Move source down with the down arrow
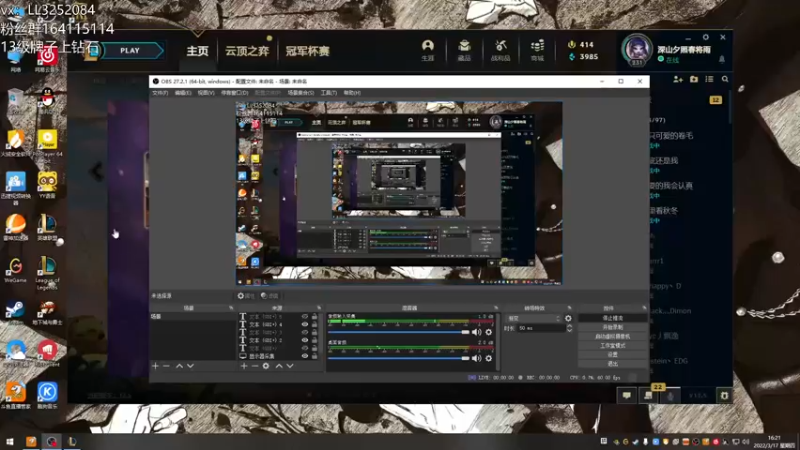The width and height of the screenshot is (800, 450). click(x=290, y=366)
